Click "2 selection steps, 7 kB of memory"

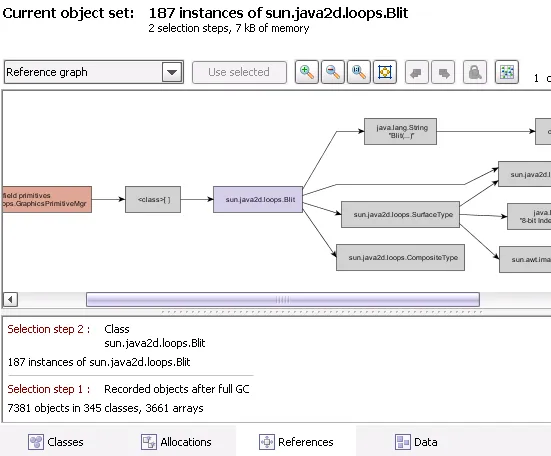click(229, 28)
